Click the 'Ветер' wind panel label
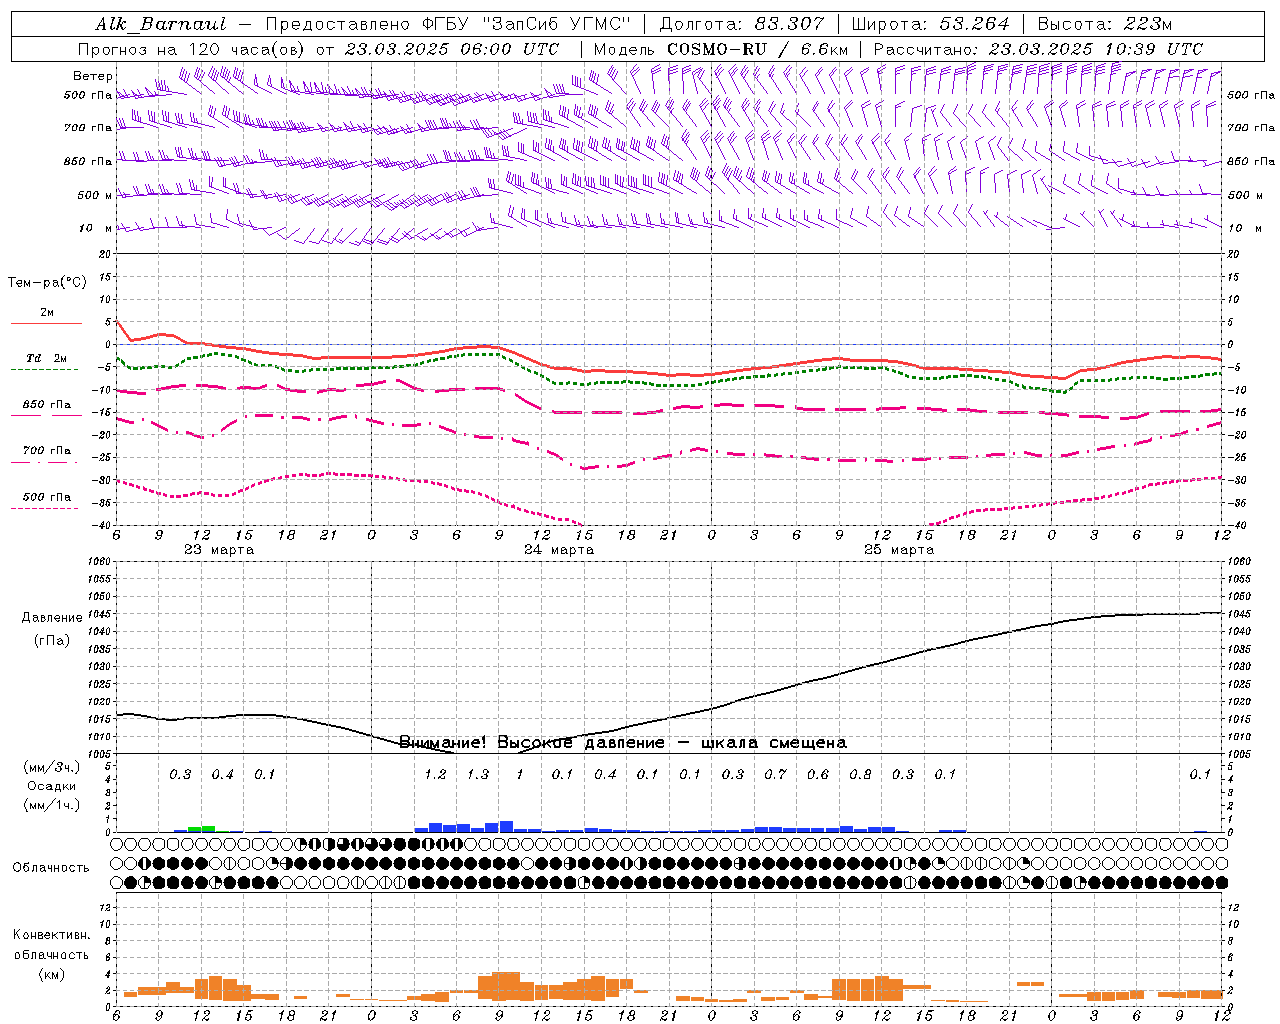1280x1024 pixels. pos(93,76)
